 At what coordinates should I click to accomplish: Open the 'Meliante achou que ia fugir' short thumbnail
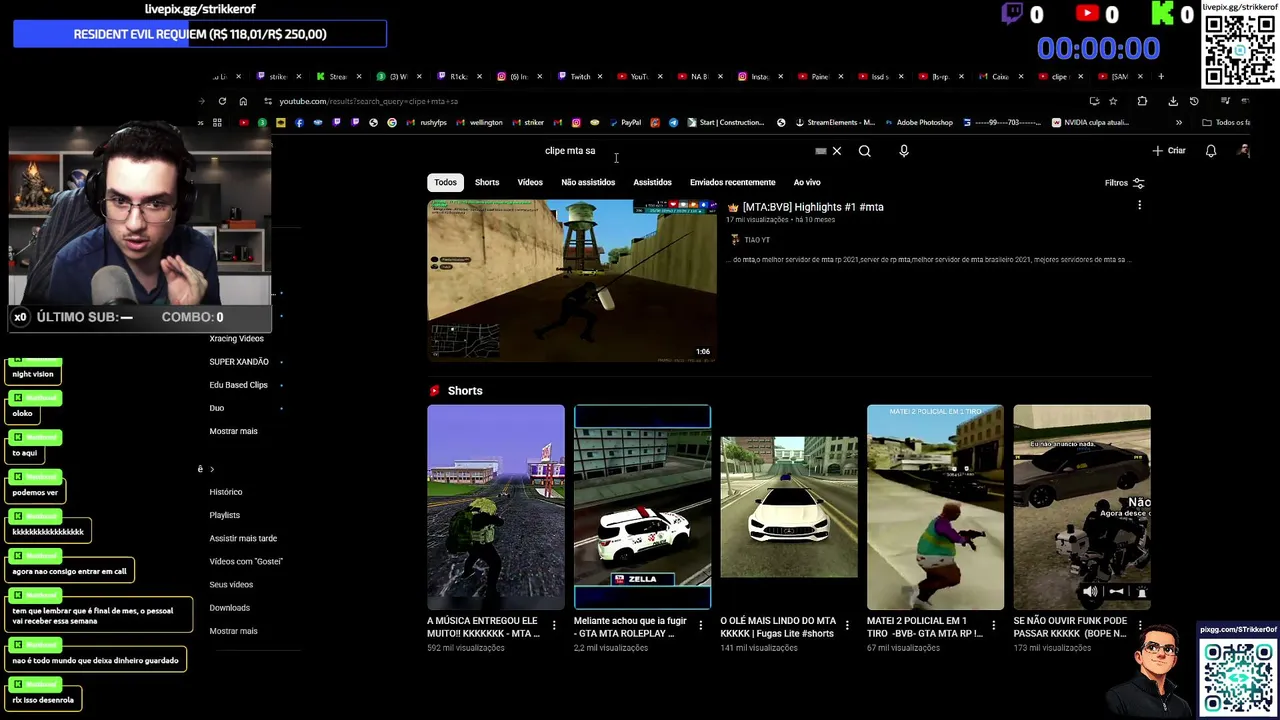pyautogui.click(x=642, y=507)
